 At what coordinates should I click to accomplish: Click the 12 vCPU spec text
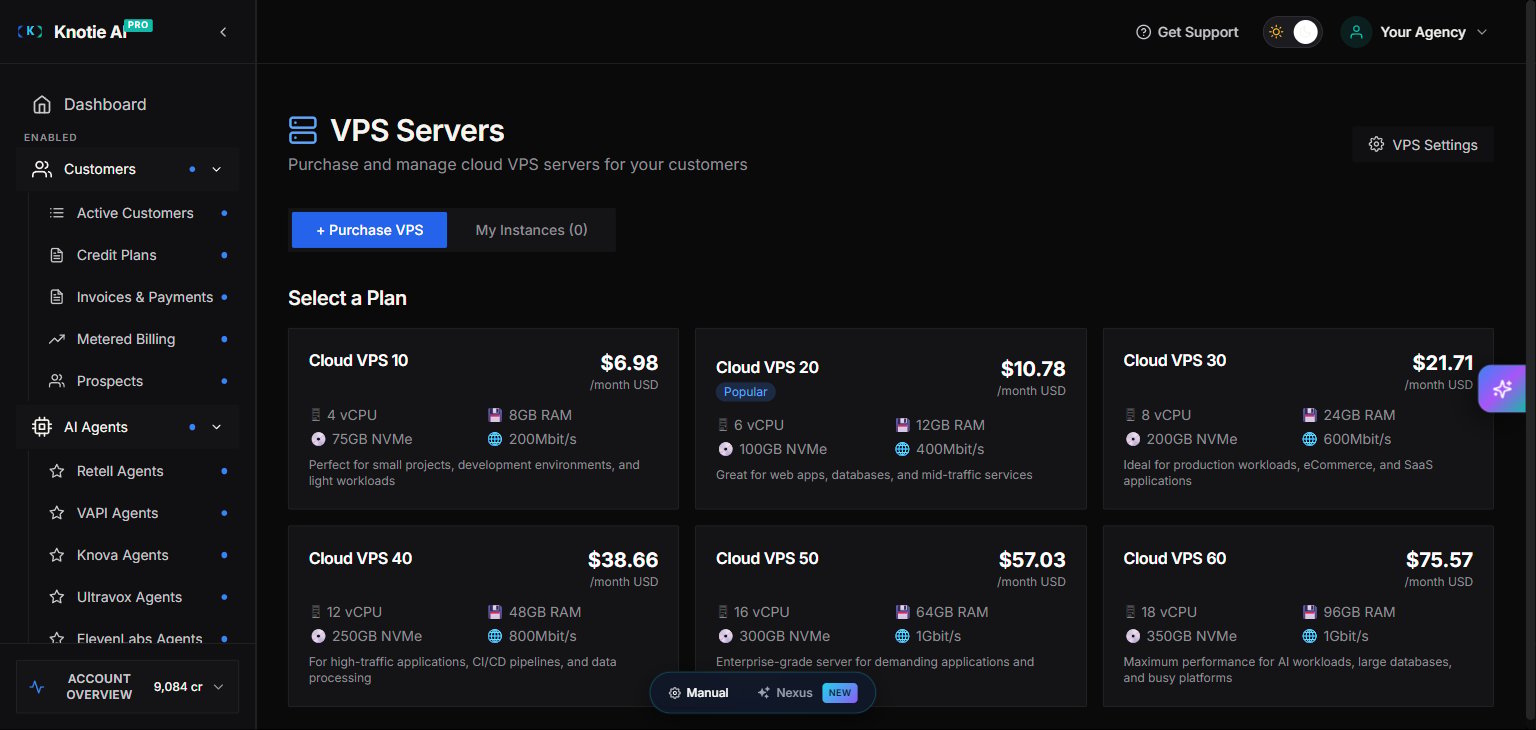tap(354, 612)
